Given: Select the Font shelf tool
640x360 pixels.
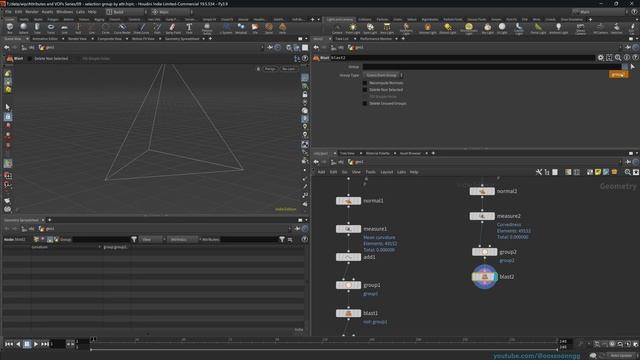Looking at the screenshot, I should point(189,28).
